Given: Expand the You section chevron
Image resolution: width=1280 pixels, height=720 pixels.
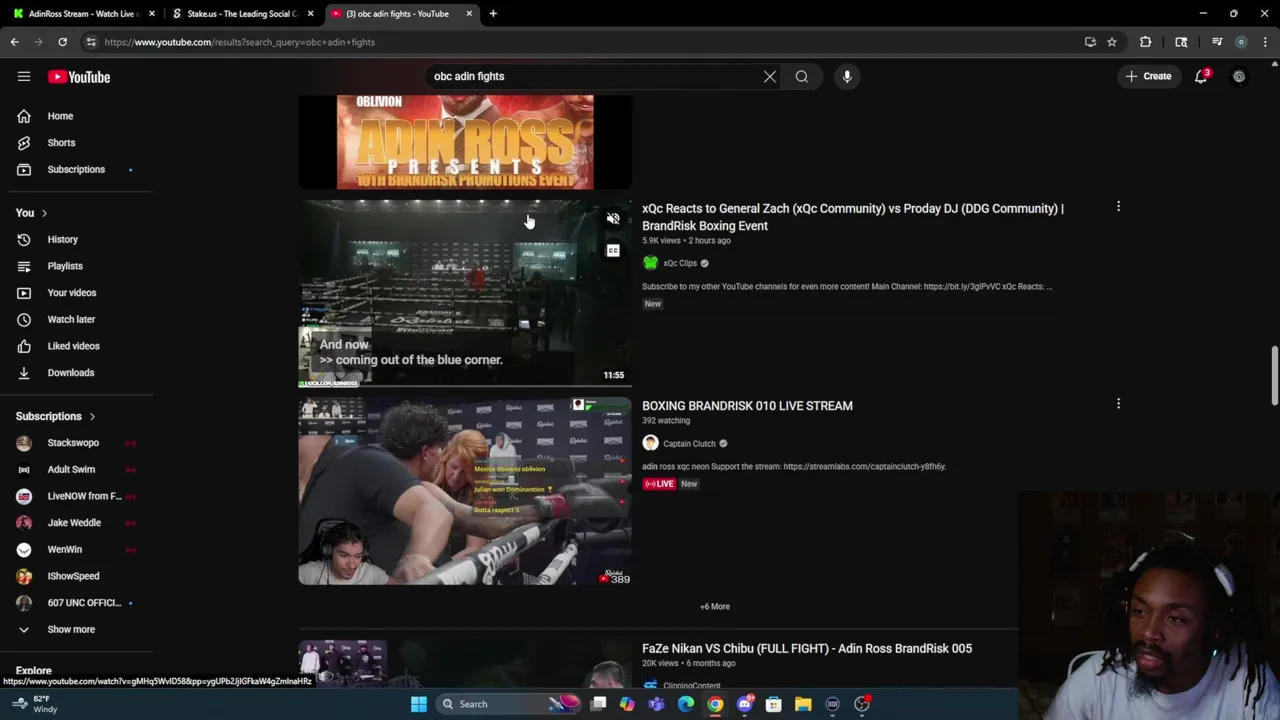Looking at the screenshot, I should 44,213.
